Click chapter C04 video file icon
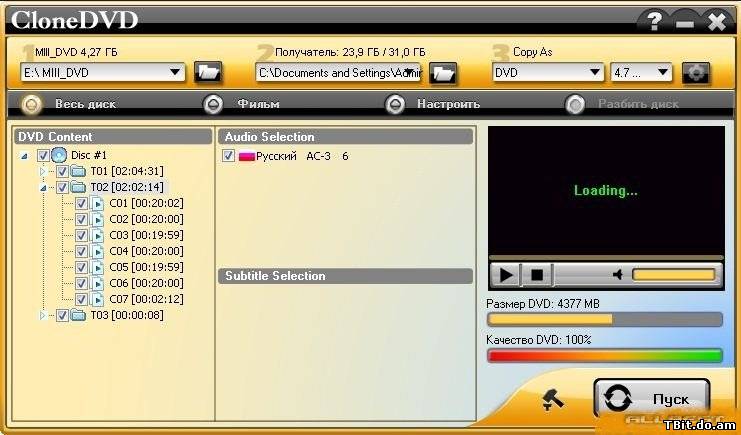 pos(97,252)
